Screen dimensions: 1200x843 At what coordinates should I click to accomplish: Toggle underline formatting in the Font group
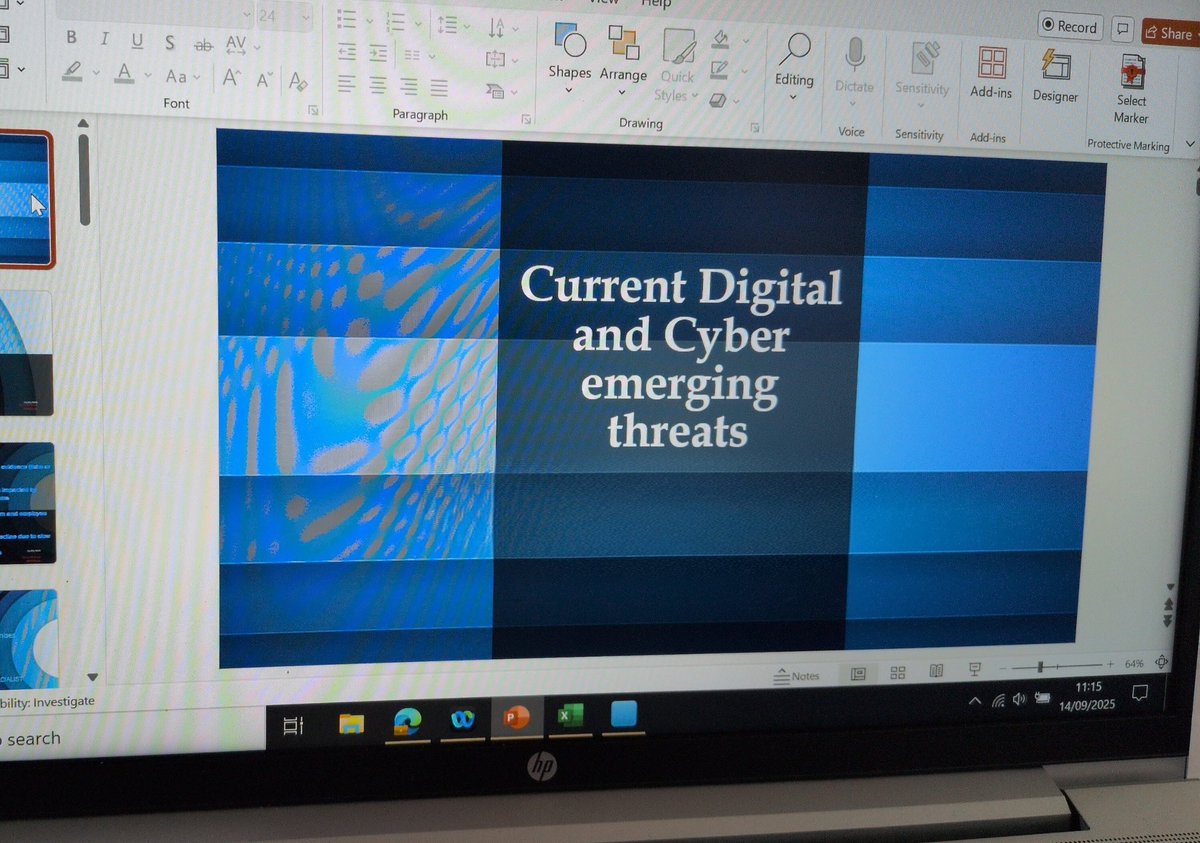[x=137, y=40]
